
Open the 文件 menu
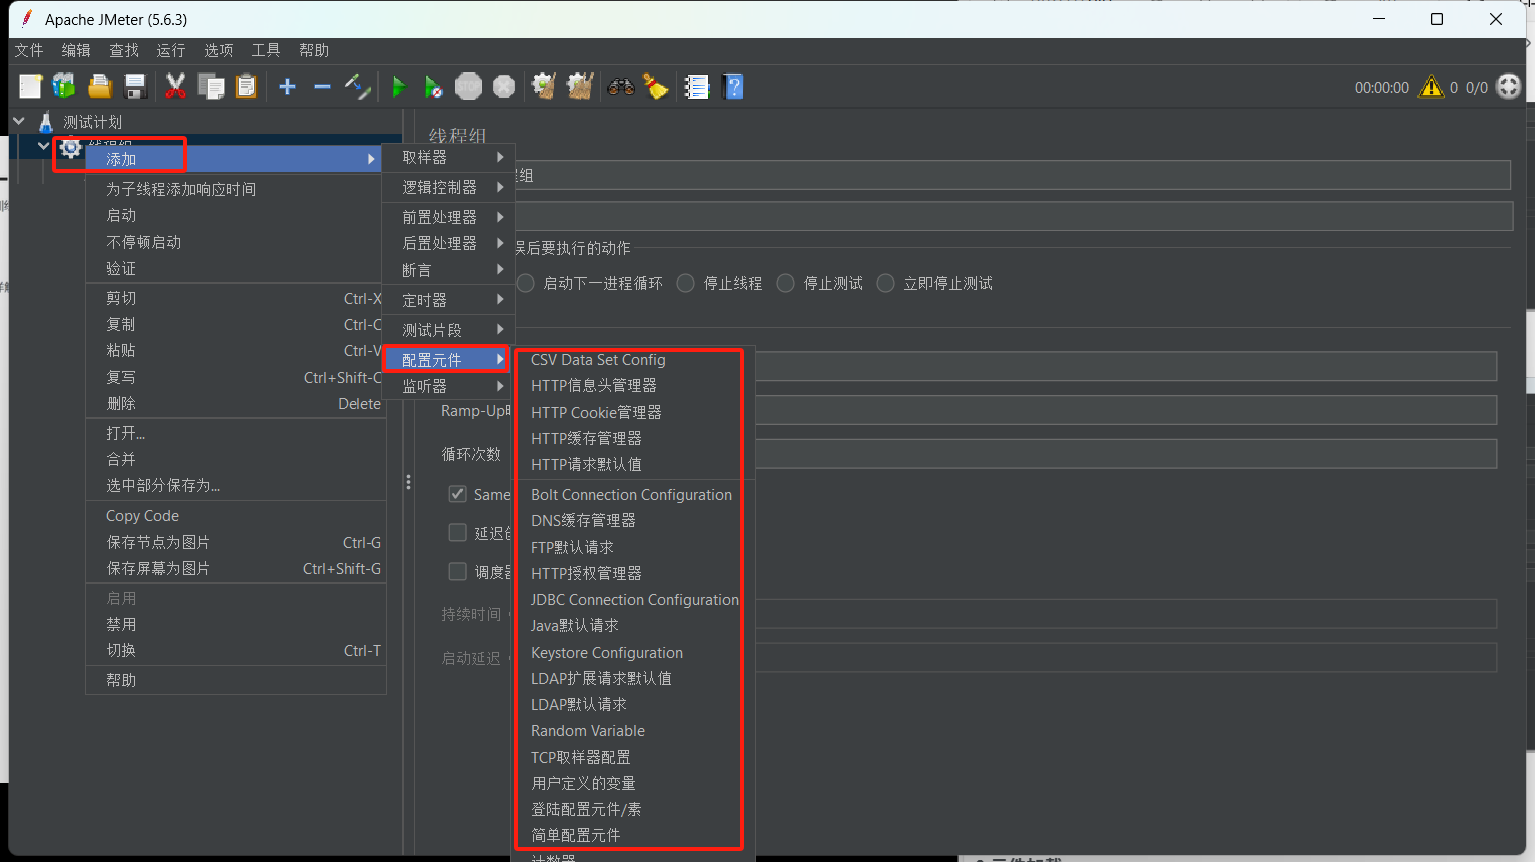[x=29, y=50]
